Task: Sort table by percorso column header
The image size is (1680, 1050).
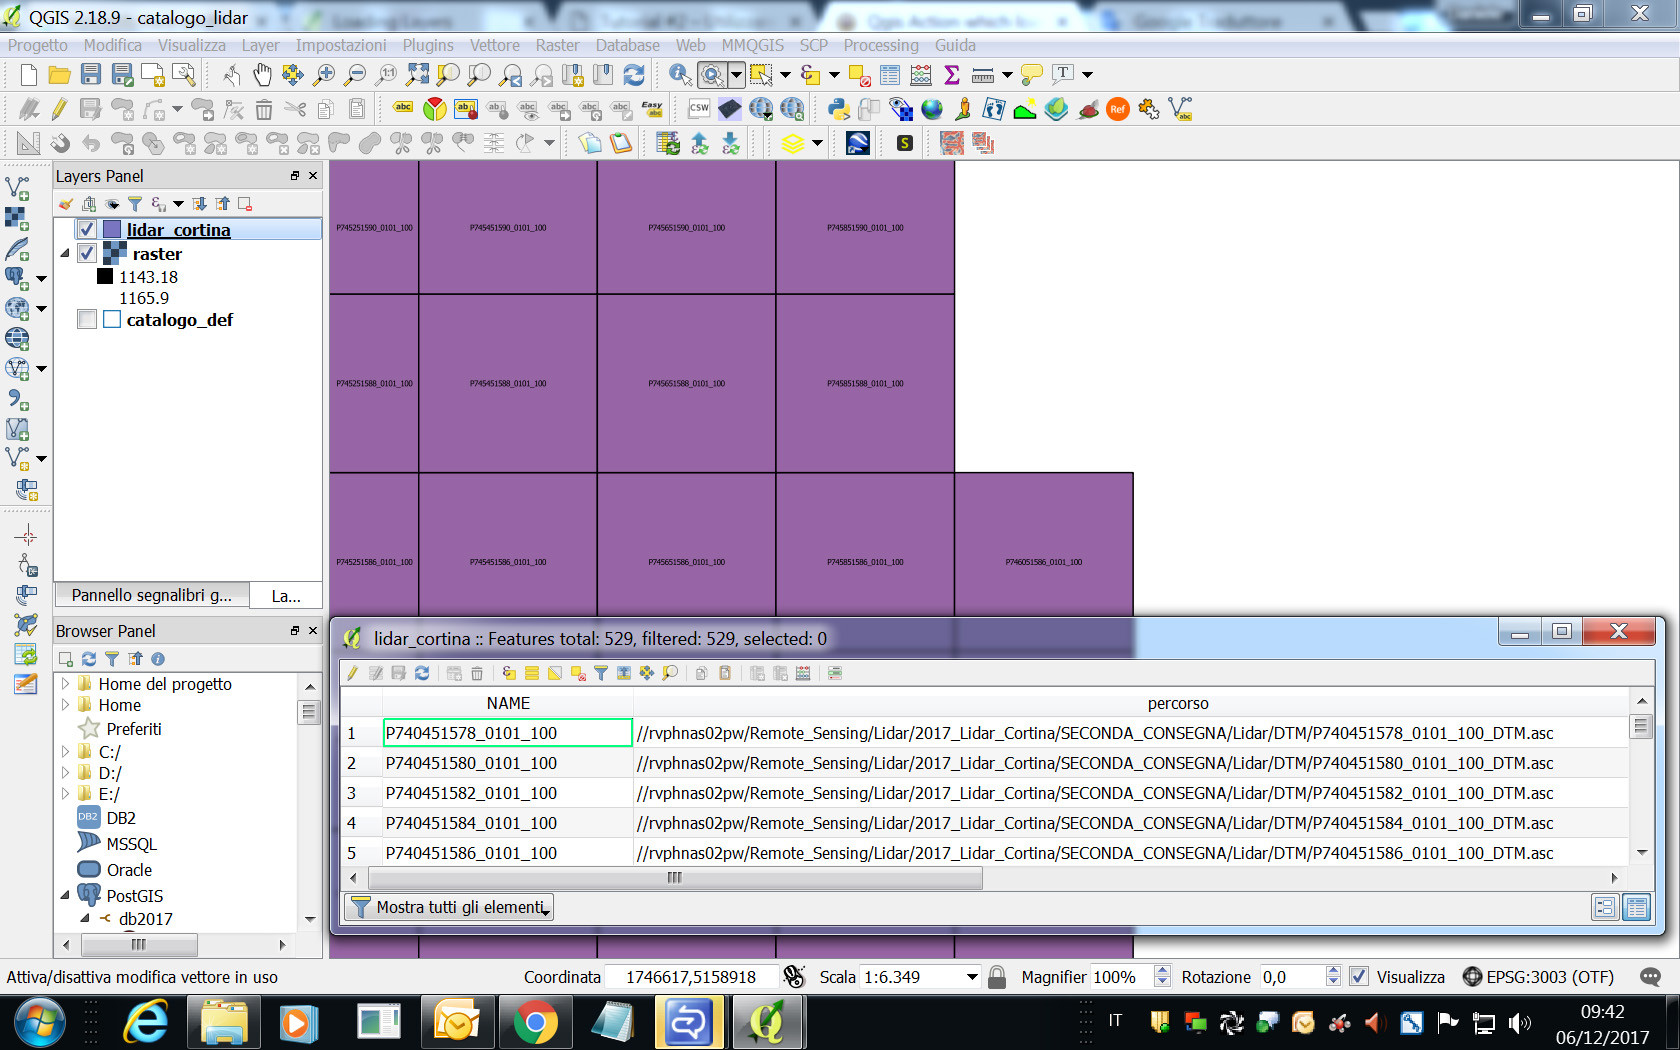Action: point(1178,703)
